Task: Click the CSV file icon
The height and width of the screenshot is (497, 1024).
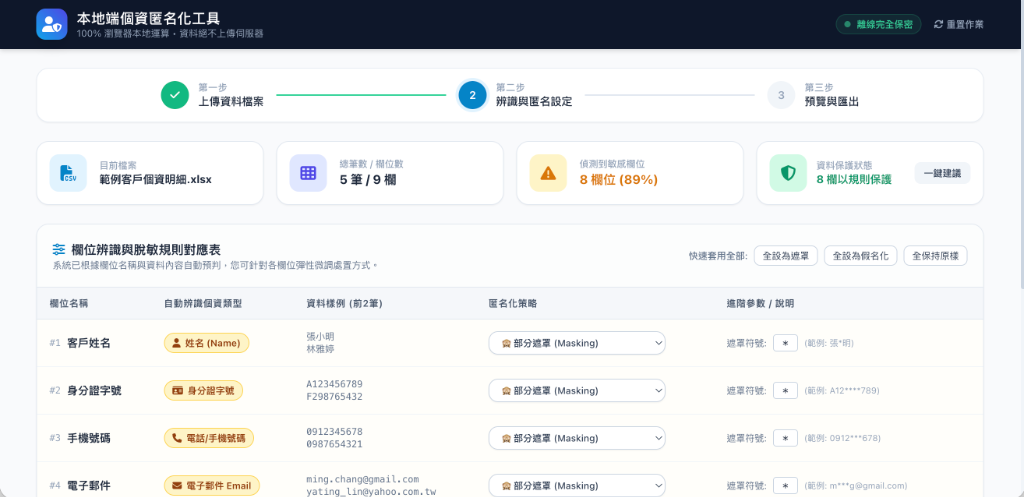Action: tap(68, 173)
